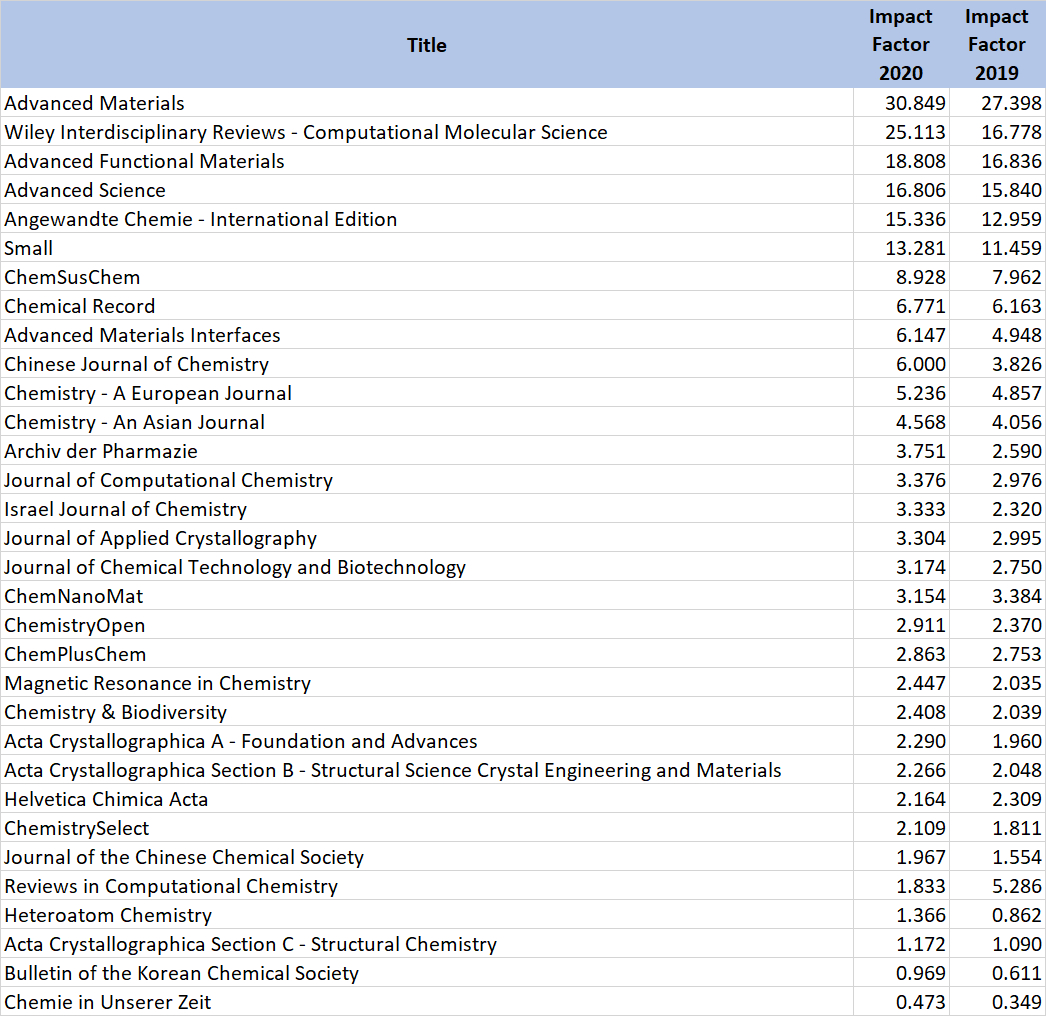1046x1016 pixels.
Task: Click the Impact Factor 2019 header
Action: [x=996, y=45]
